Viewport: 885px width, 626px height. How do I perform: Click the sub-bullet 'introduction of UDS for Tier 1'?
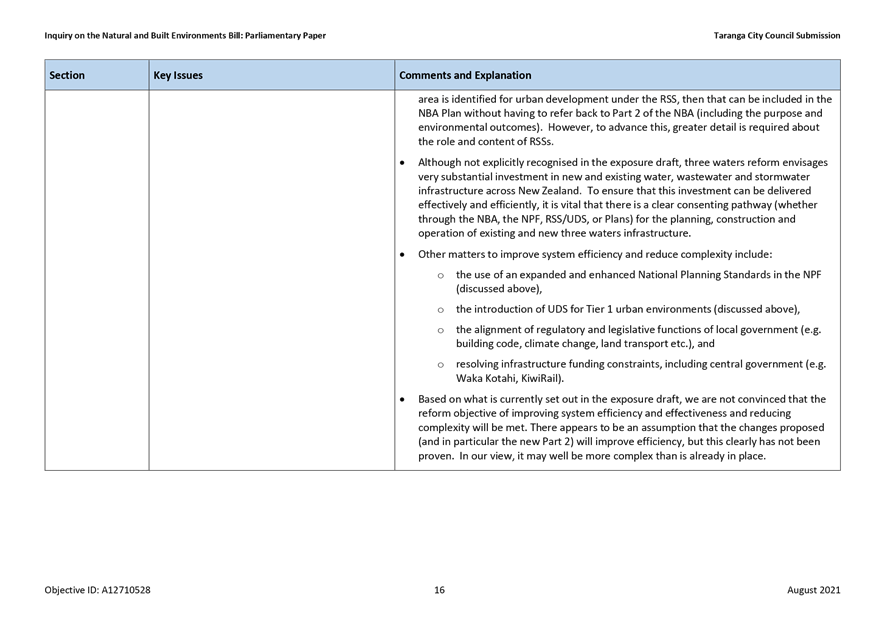pos(628,309)
